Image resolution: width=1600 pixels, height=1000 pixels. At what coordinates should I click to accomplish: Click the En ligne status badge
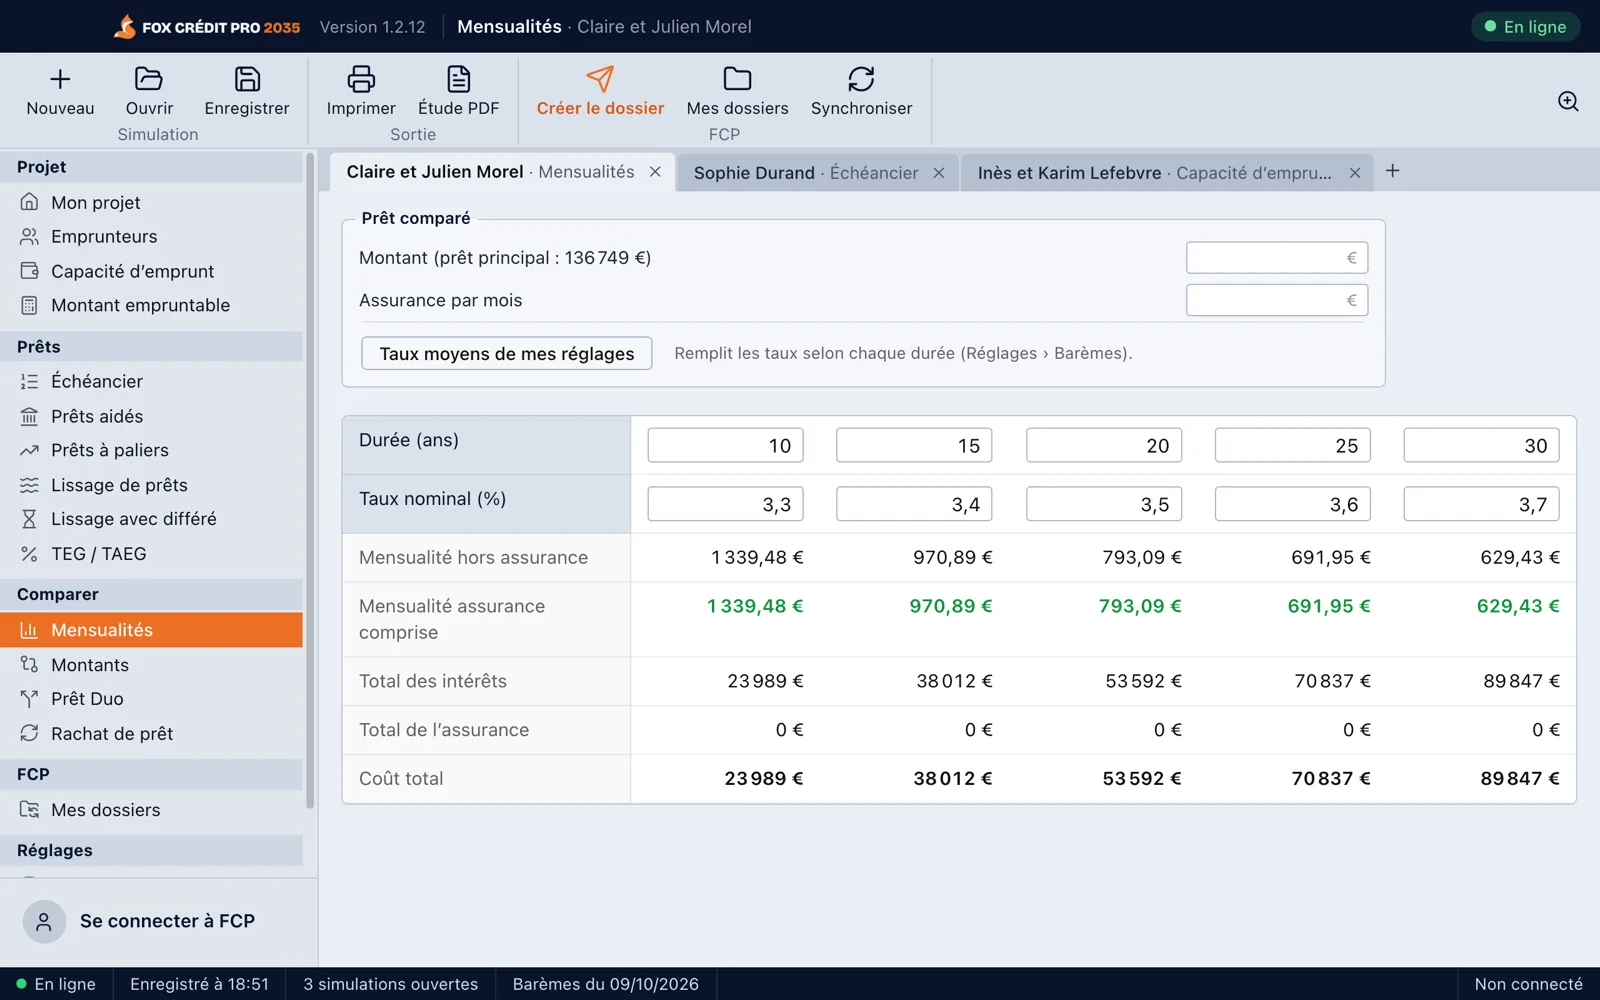1525,27
